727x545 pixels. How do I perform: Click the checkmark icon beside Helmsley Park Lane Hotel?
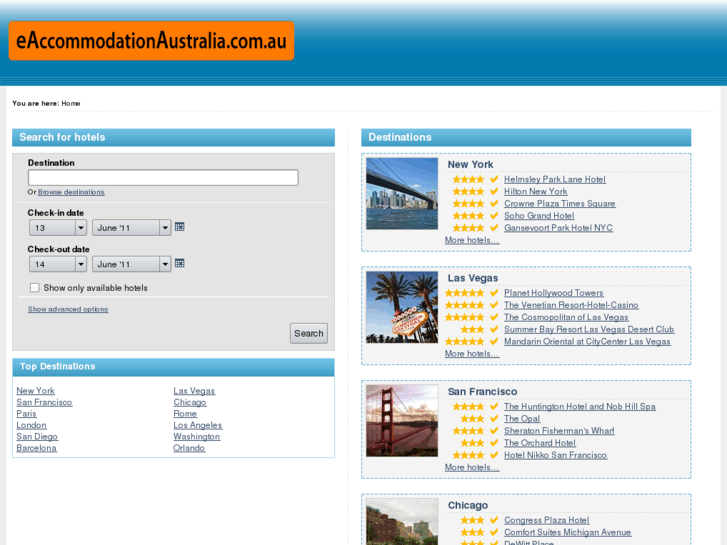pos(494,179)
